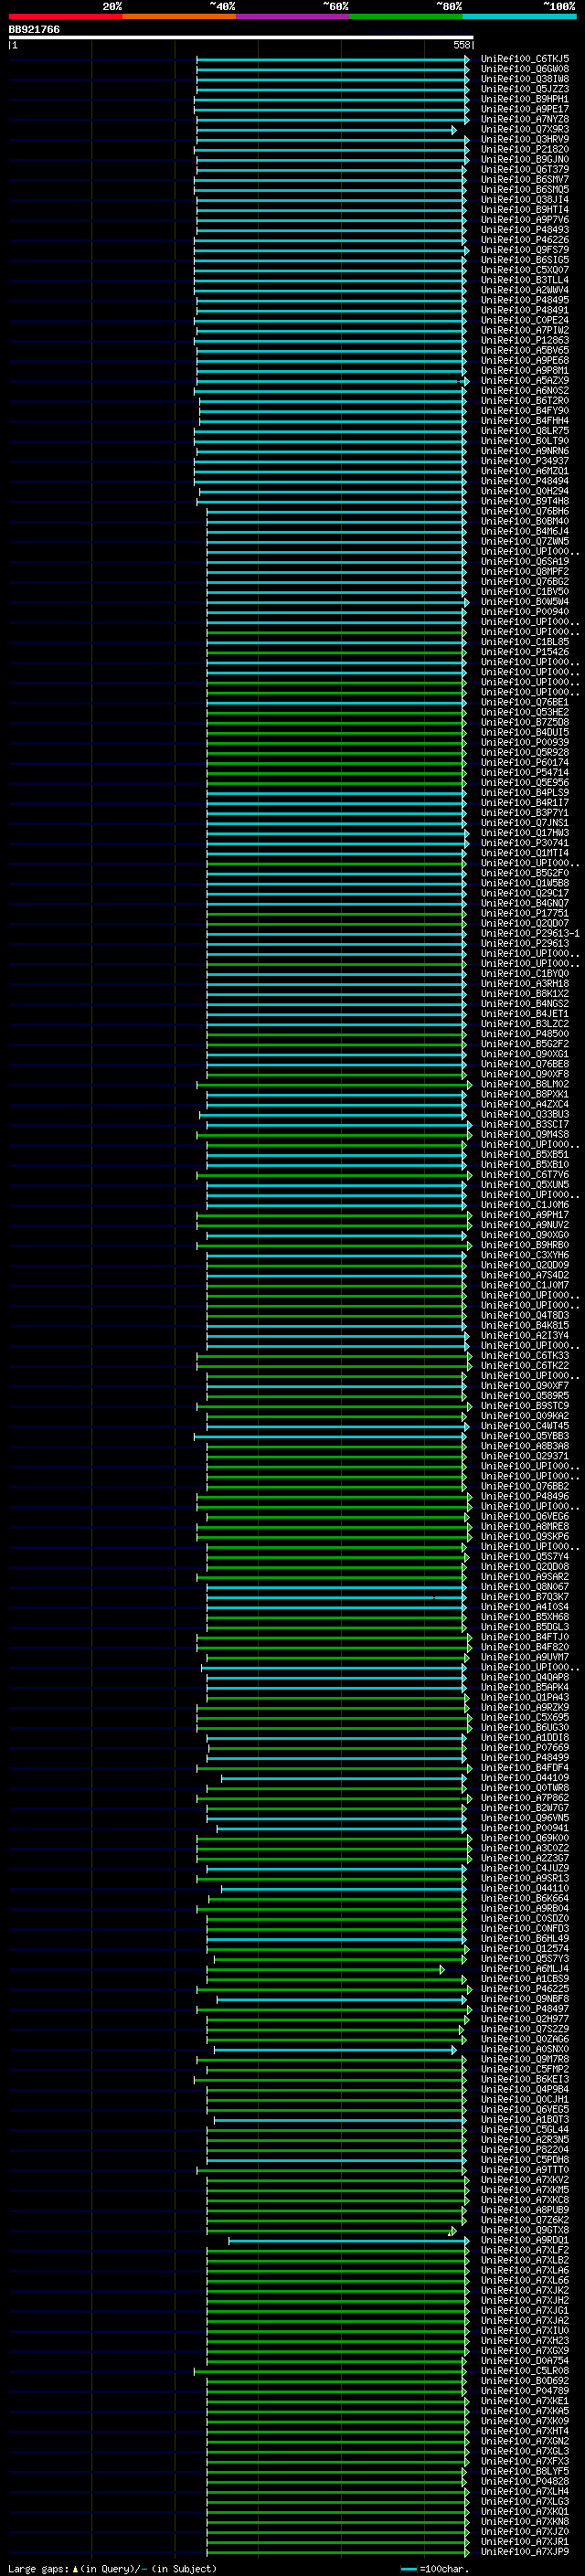Image resolution: width=585 pixels, height=2576 pixels.
Task: Open hit UniRef100_Q38IW8
Action: (525, 79)
